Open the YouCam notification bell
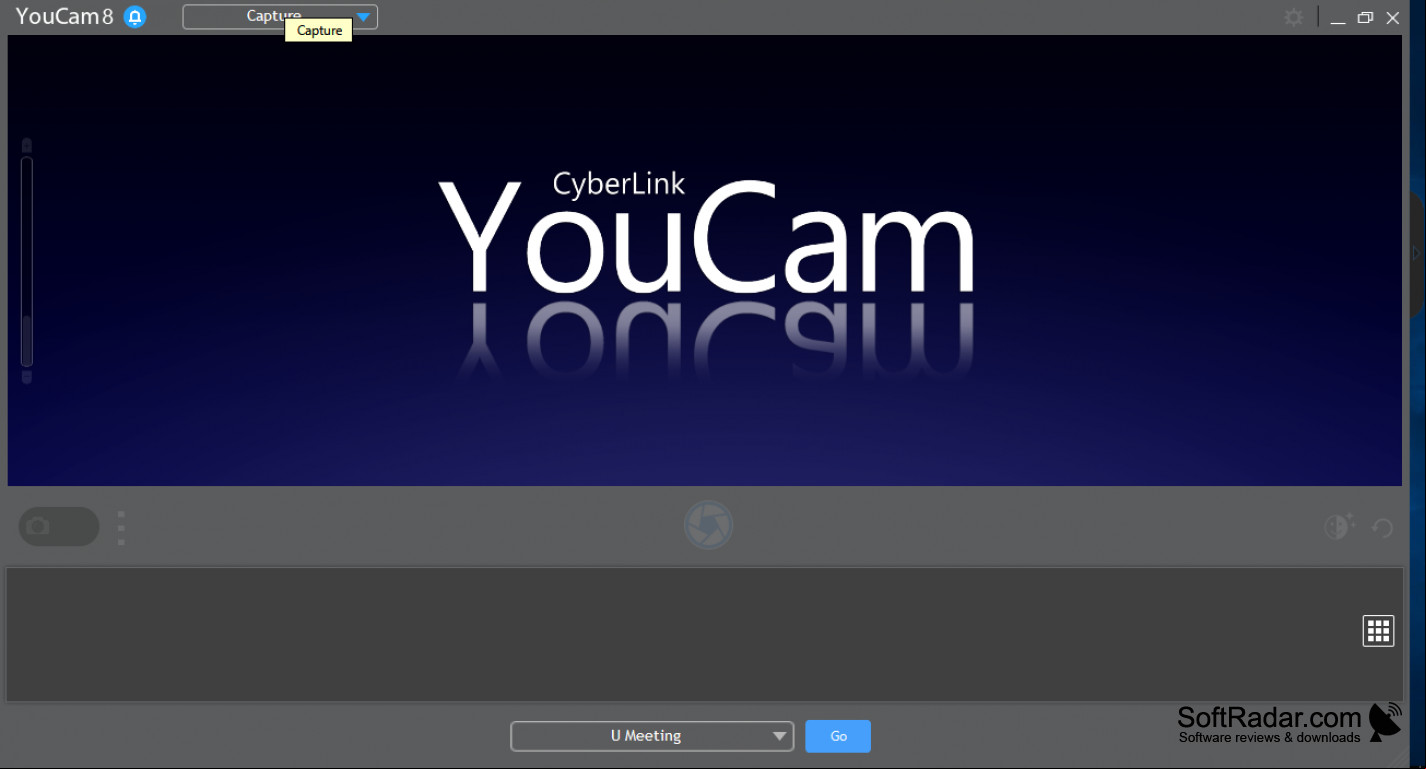The height and width of the screenshot is (769, 1426). pos(135,17)
